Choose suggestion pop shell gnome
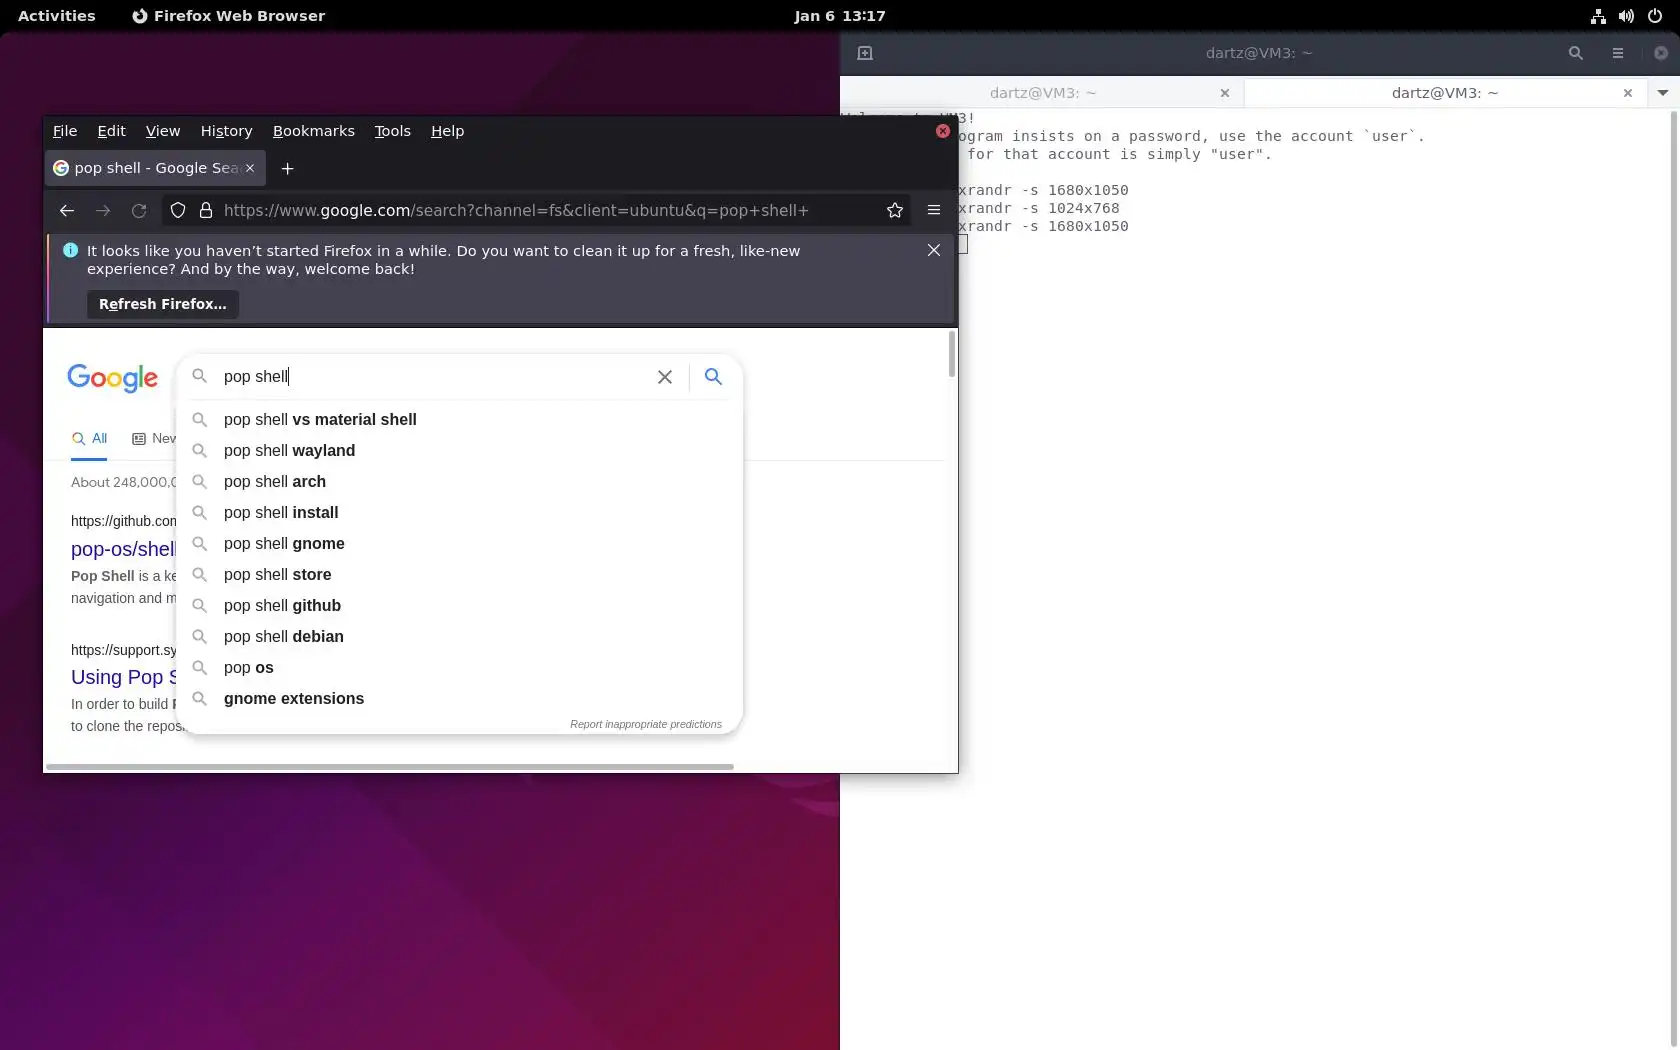The image size is (1680, 1050). (x=460, y=544)
